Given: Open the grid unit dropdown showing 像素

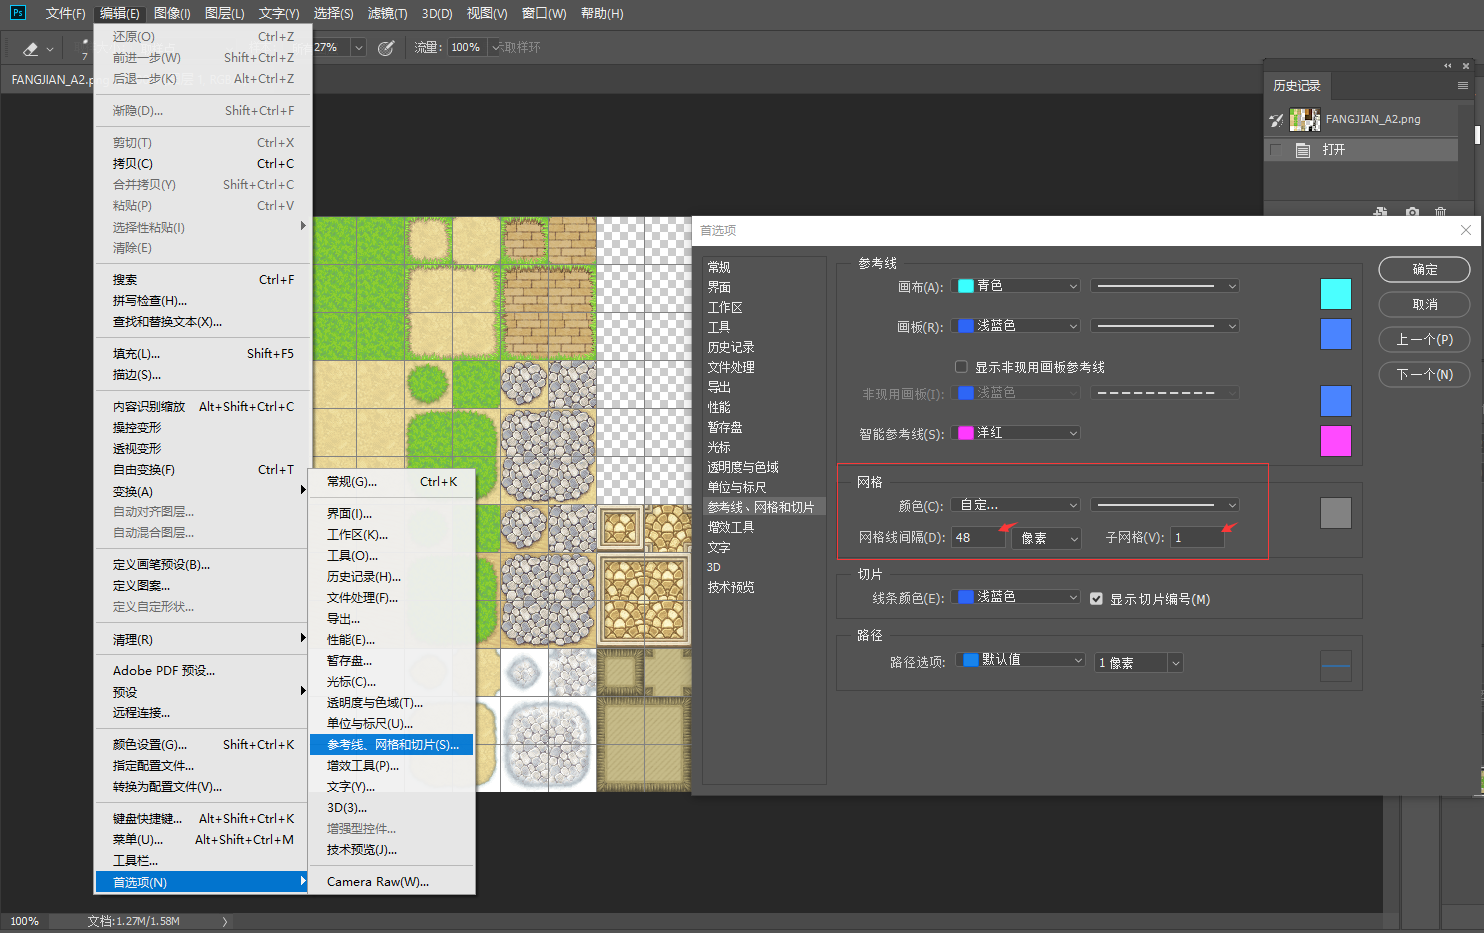Looking at the screenshot, I should [1047, 538].
